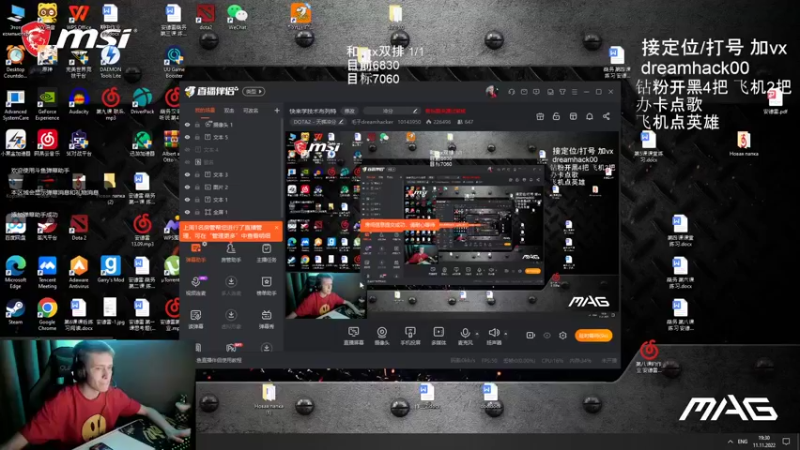Open the mail message icon
This screenshot has width=800, height=450.
click(x=524, y=92)
